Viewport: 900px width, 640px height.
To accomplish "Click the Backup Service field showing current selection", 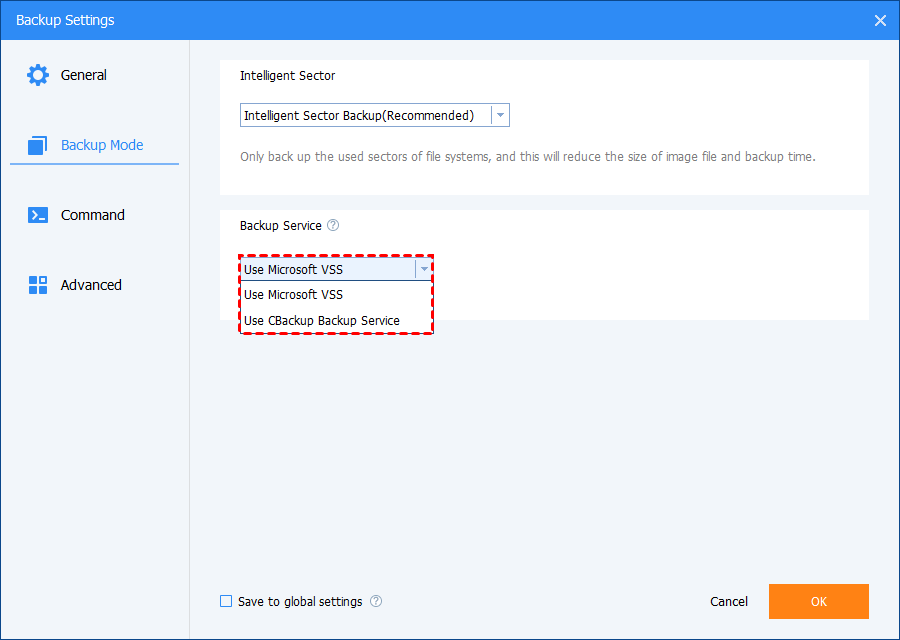I will [x=327, y=269].
